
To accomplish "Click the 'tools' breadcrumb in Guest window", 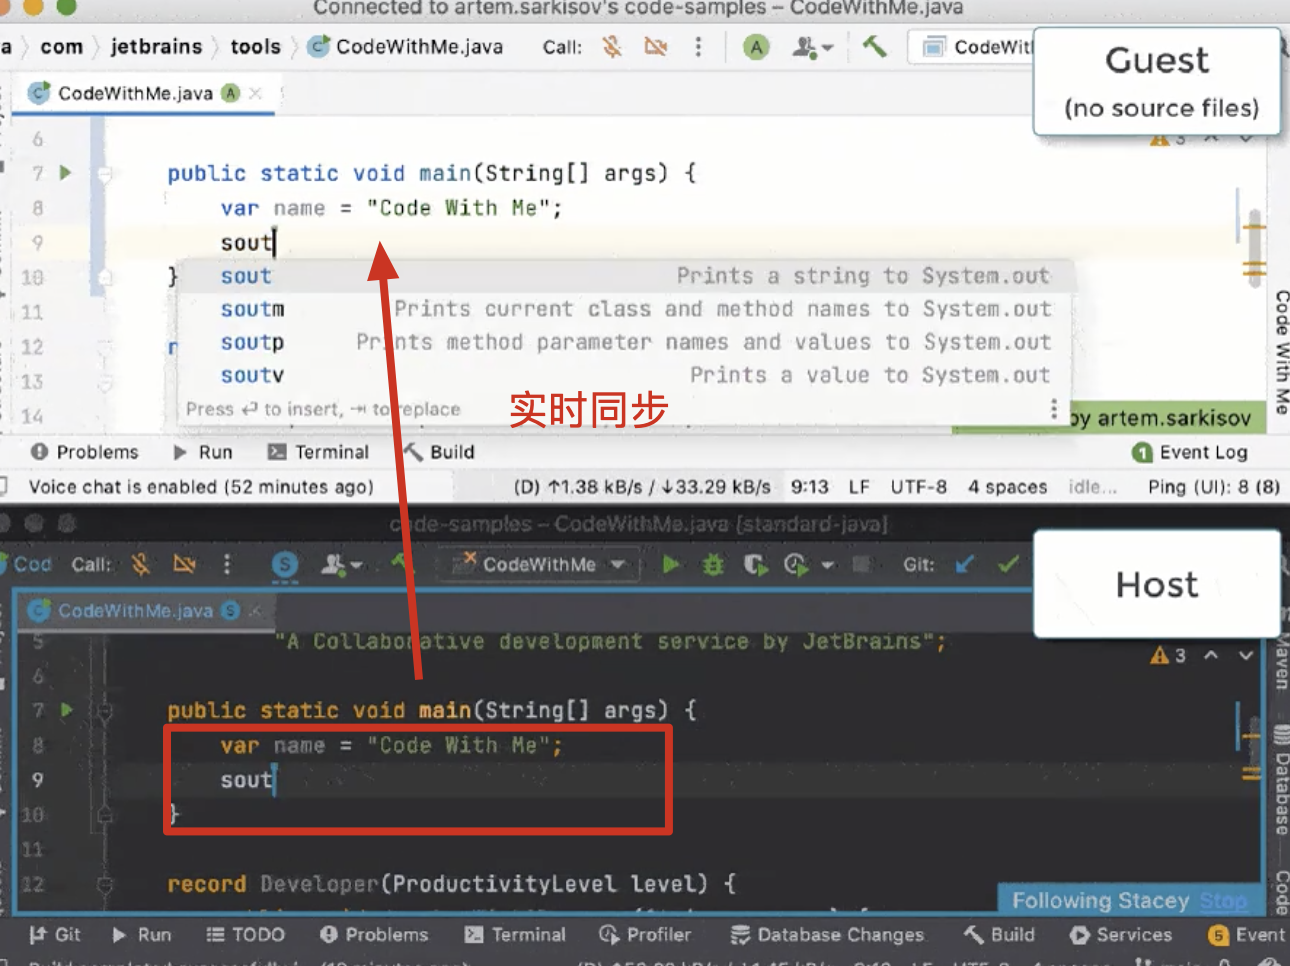I will 256,46.
